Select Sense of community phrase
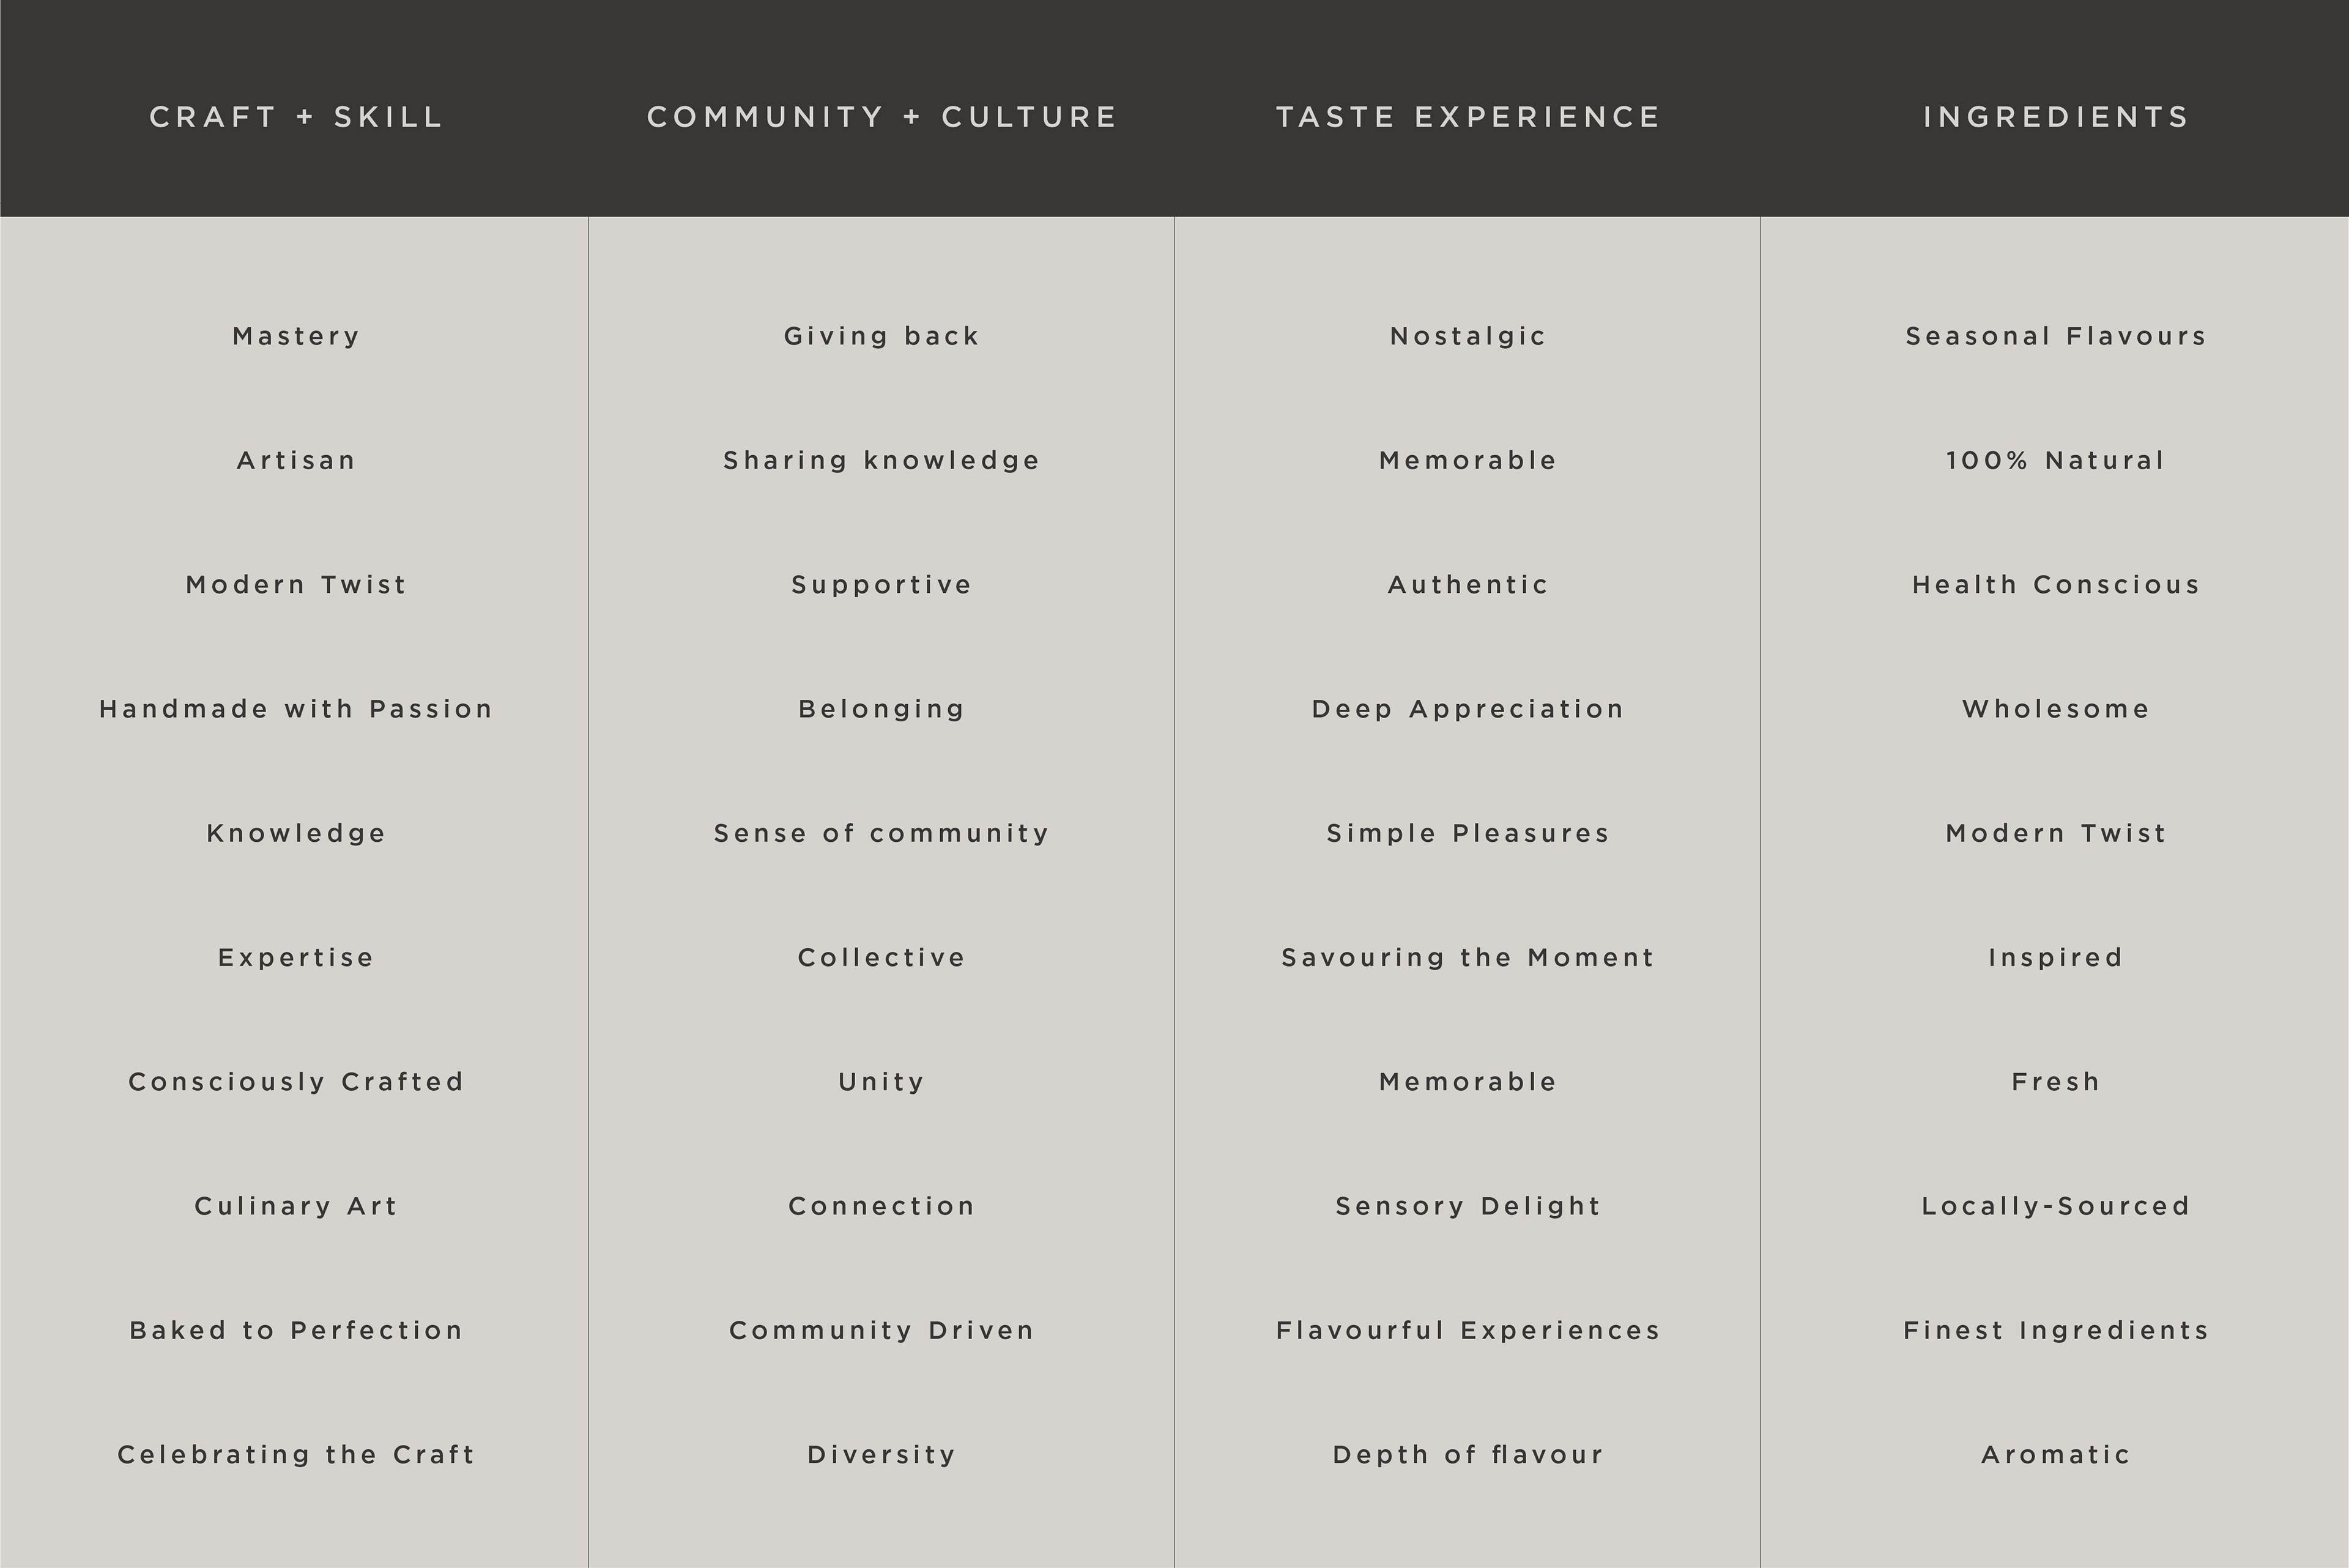 coord(882,834)
